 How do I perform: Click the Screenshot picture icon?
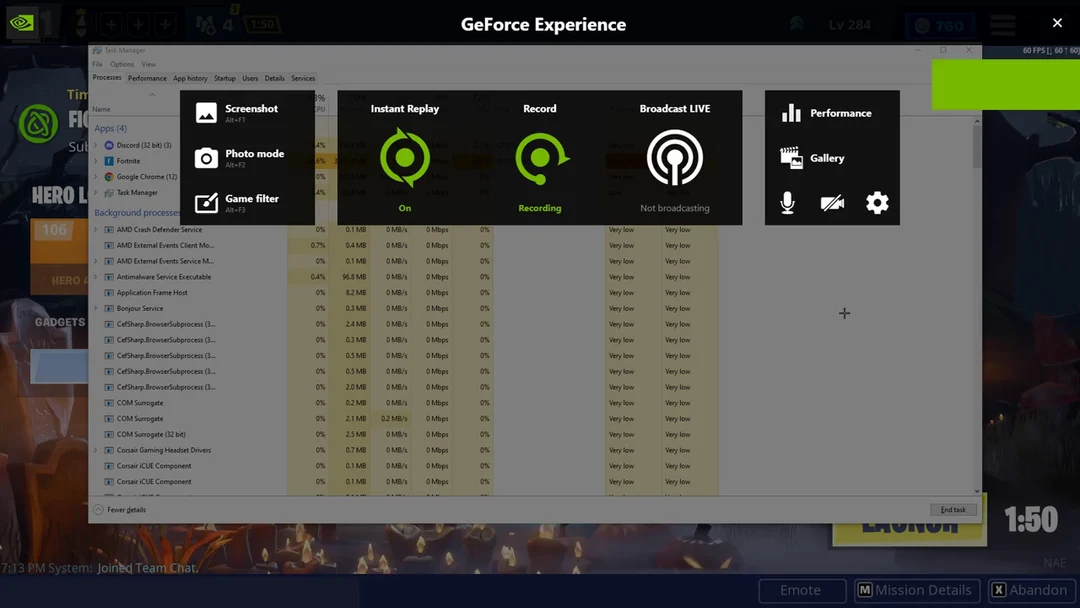coord(206,113)
